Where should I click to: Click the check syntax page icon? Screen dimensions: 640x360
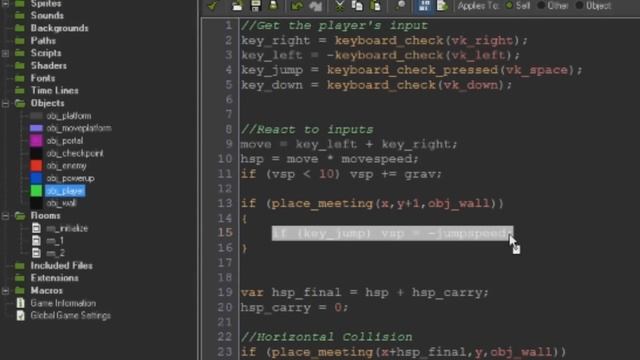(442, 6)
